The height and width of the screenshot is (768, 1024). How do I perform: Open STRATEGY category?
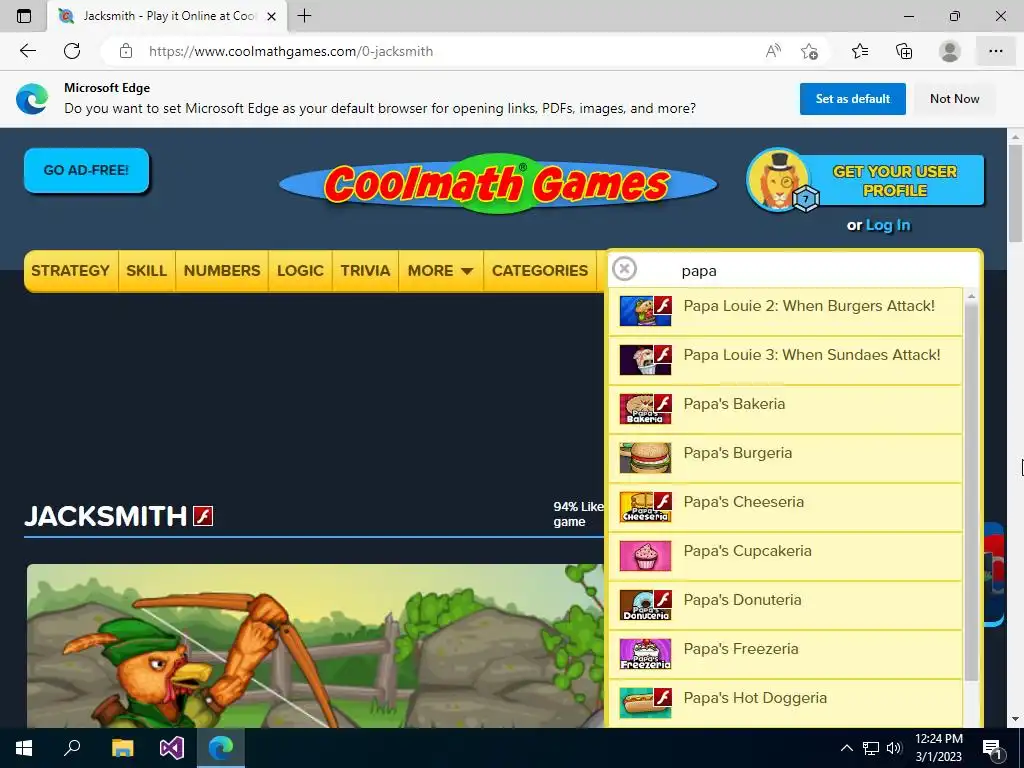71,270
